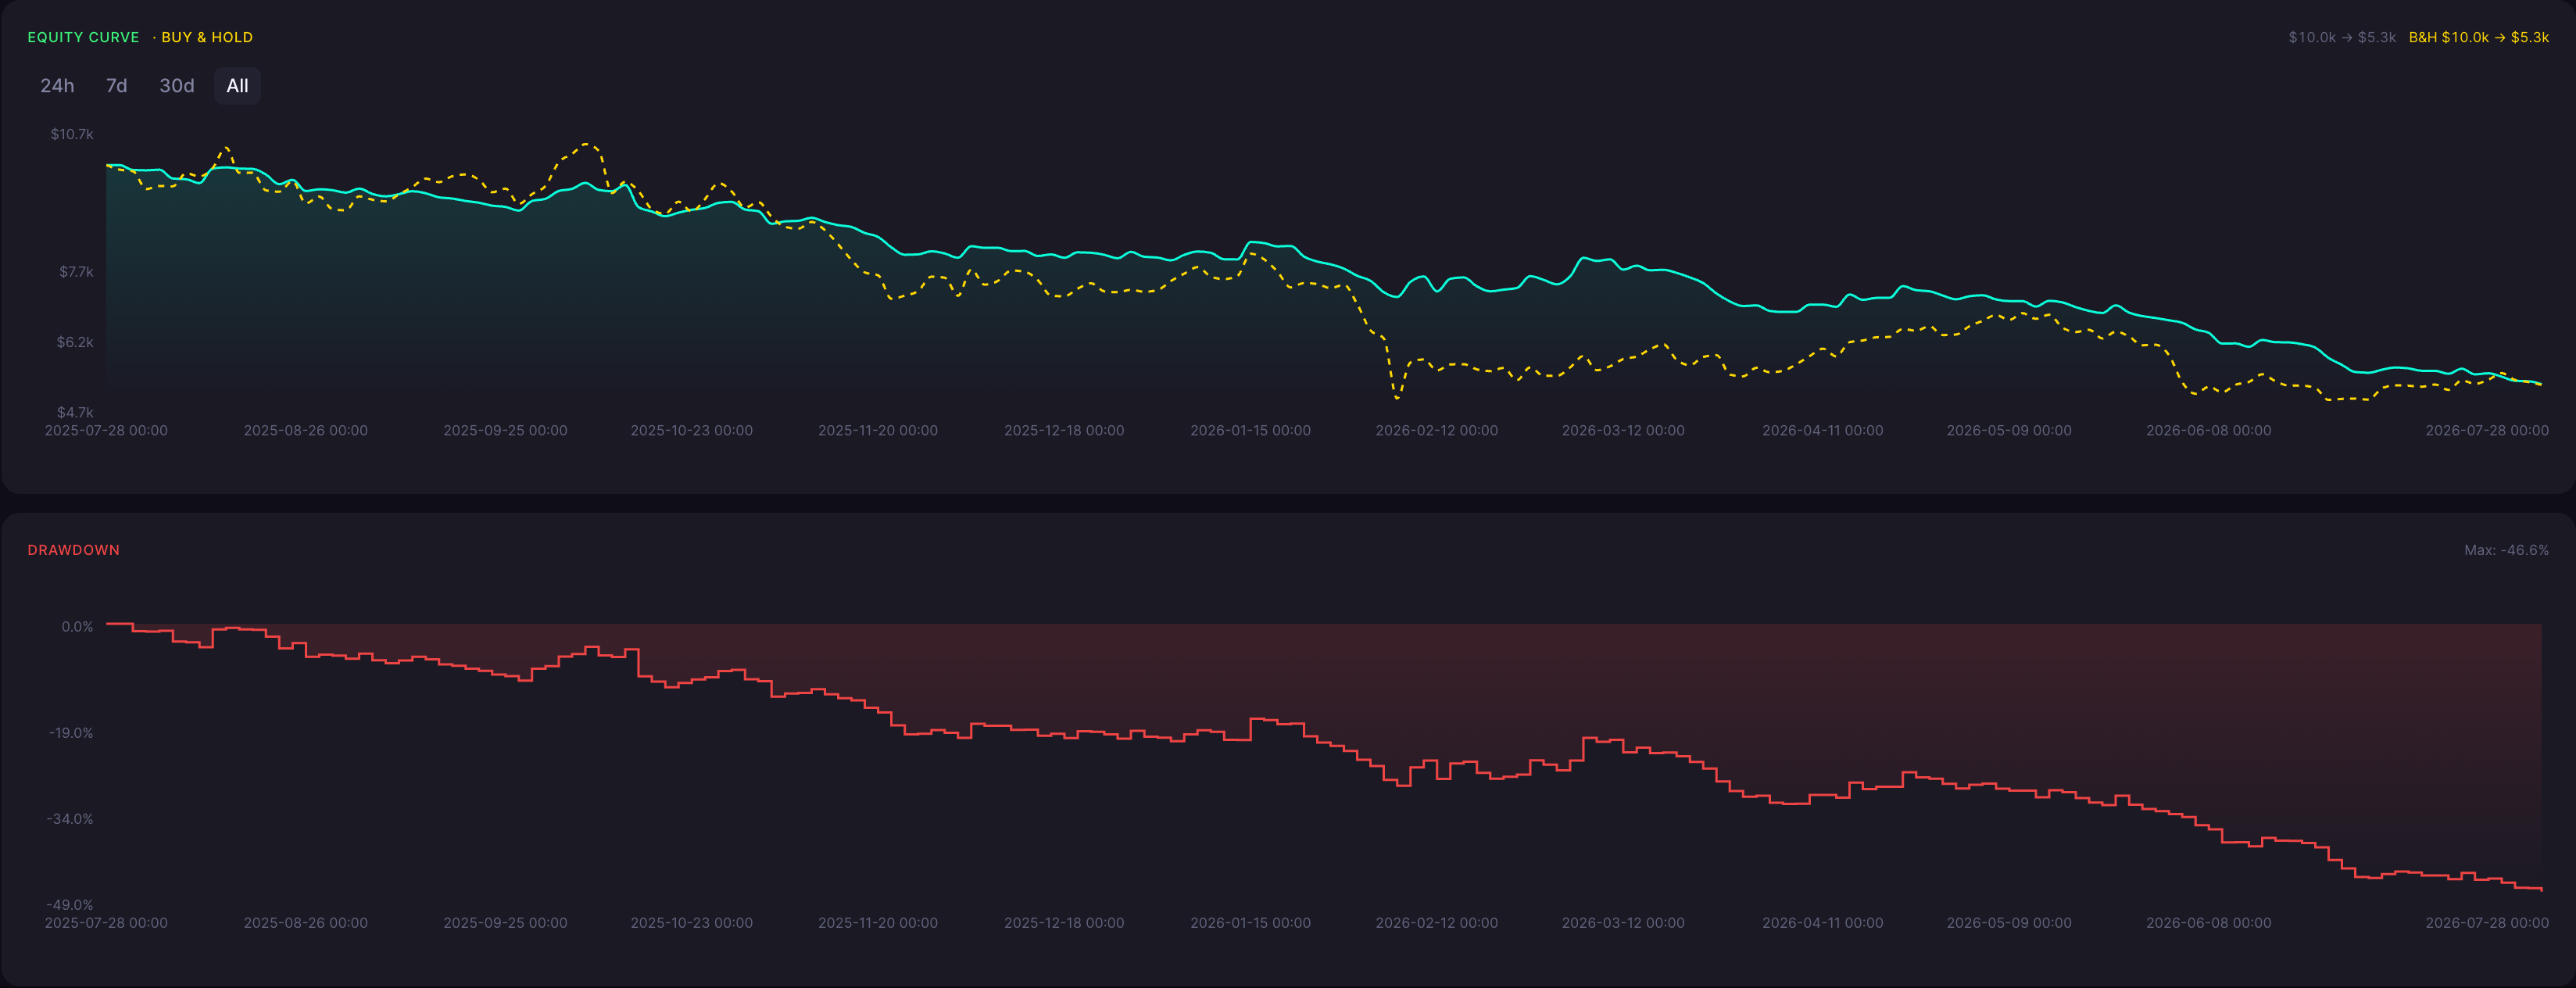Click the $10.7k equity axis label
This screenshot has height=988, width=2576.
(72, 134)
